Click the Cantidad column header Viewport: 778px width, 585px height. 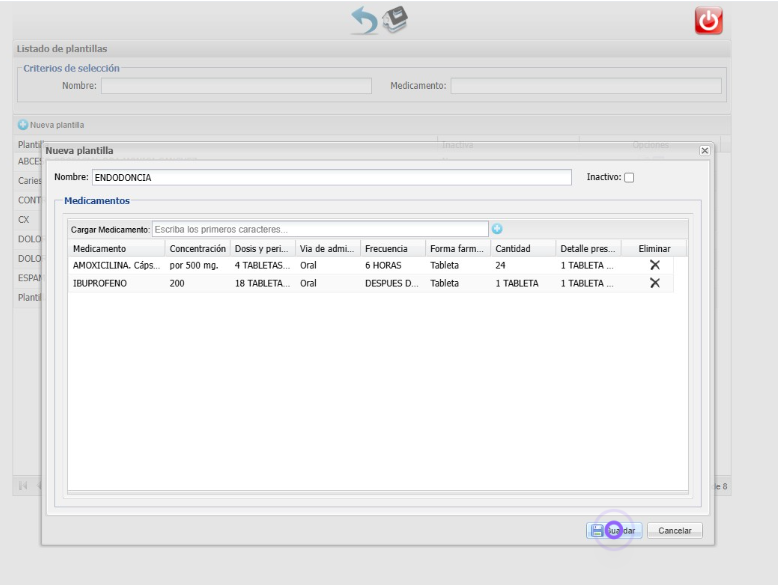click(513, 248)
